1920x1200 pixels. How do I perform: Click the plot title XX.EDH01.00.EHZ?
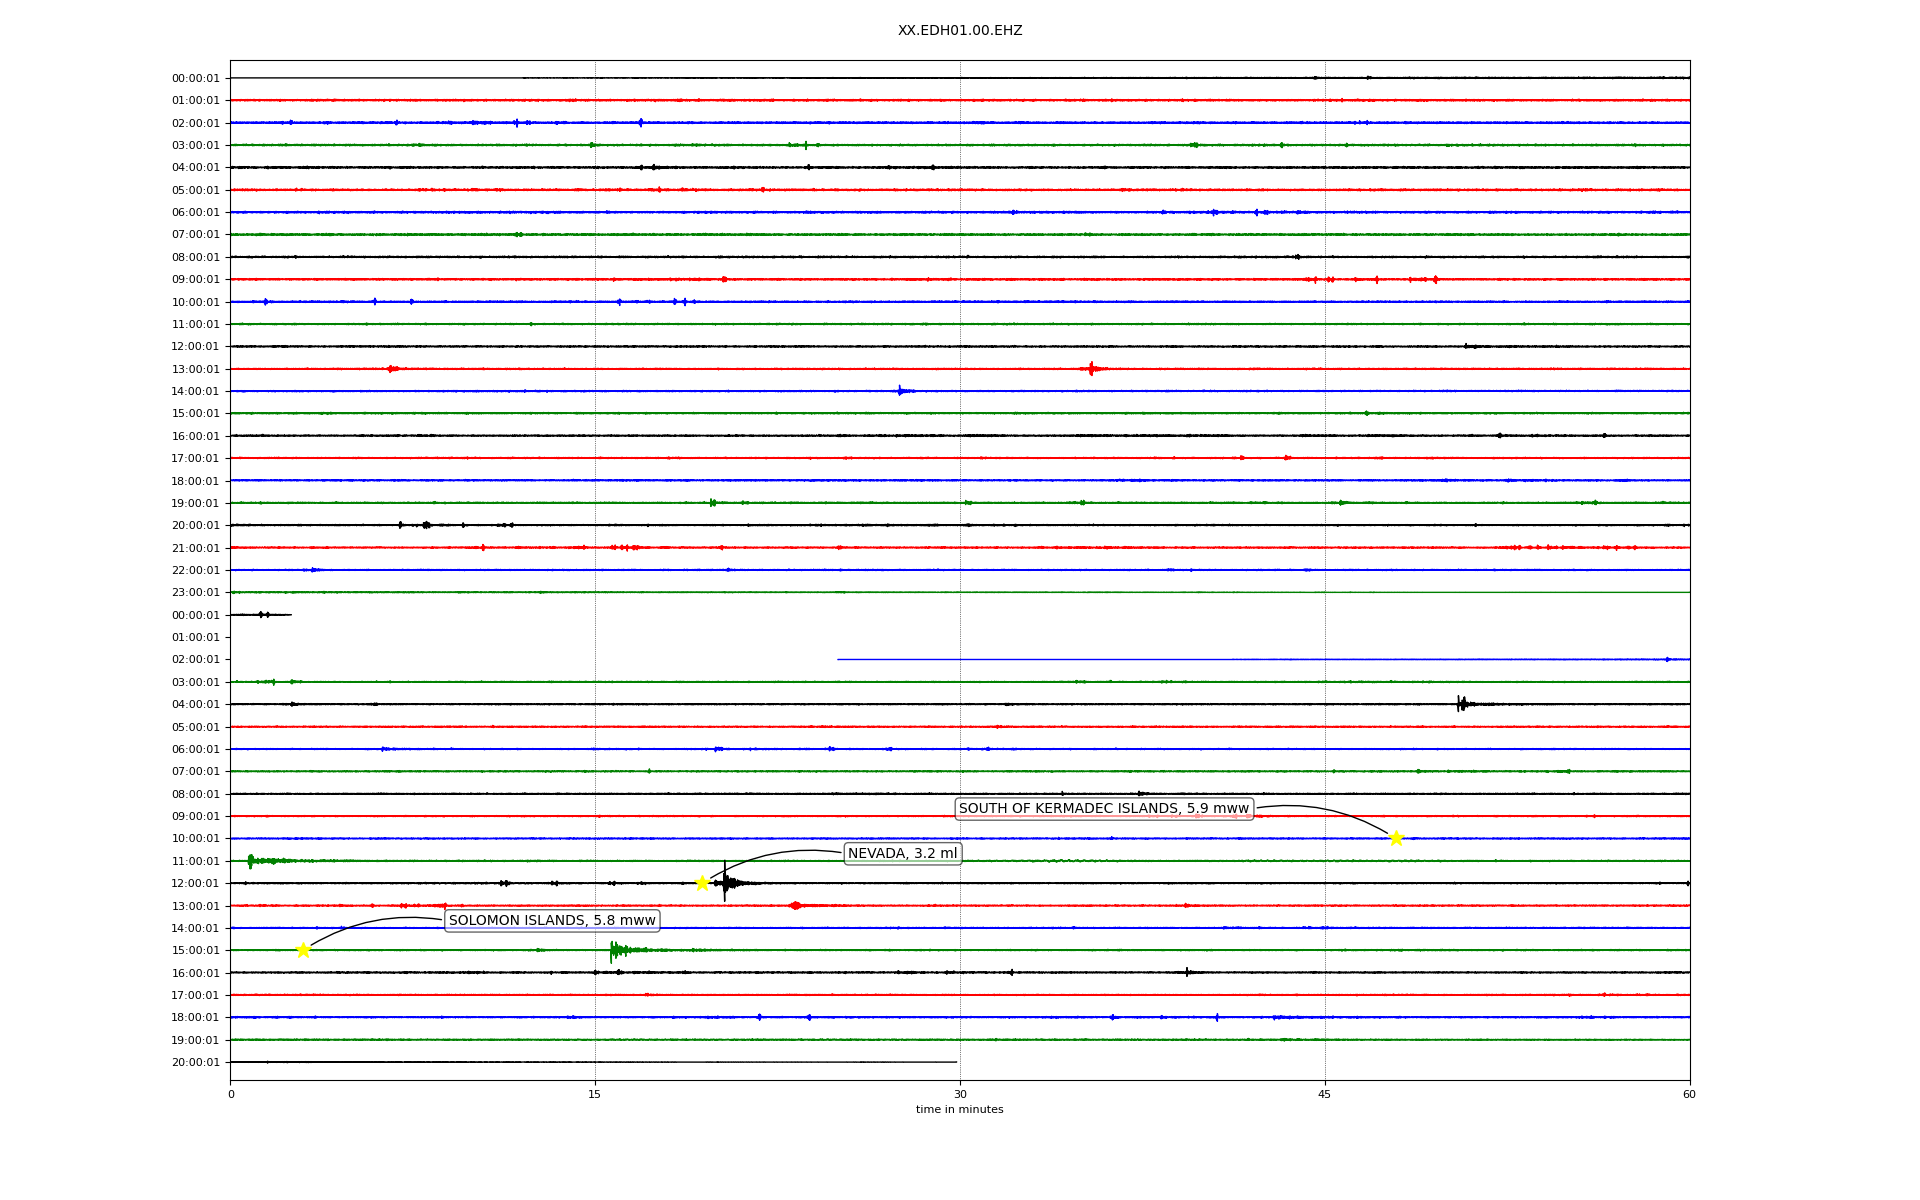click(960, 31)
